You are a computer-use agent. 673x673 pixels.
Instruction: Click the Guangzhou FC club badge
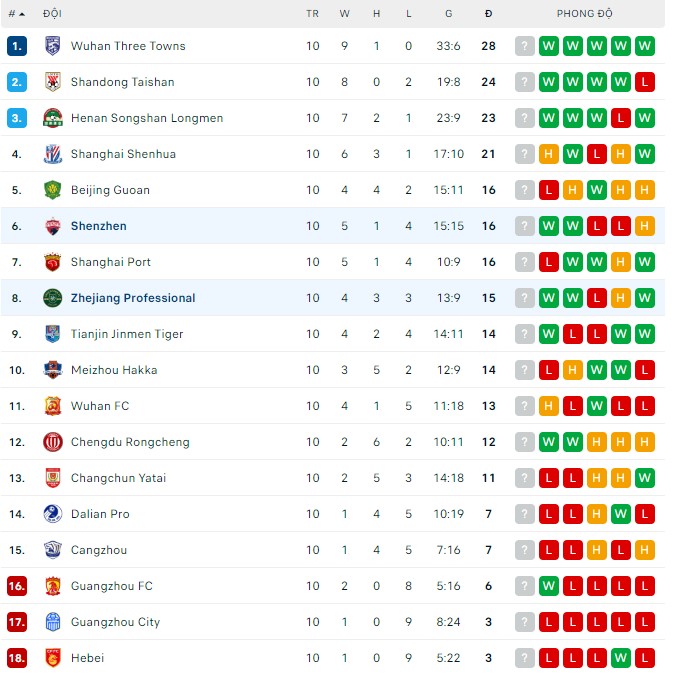53,586
